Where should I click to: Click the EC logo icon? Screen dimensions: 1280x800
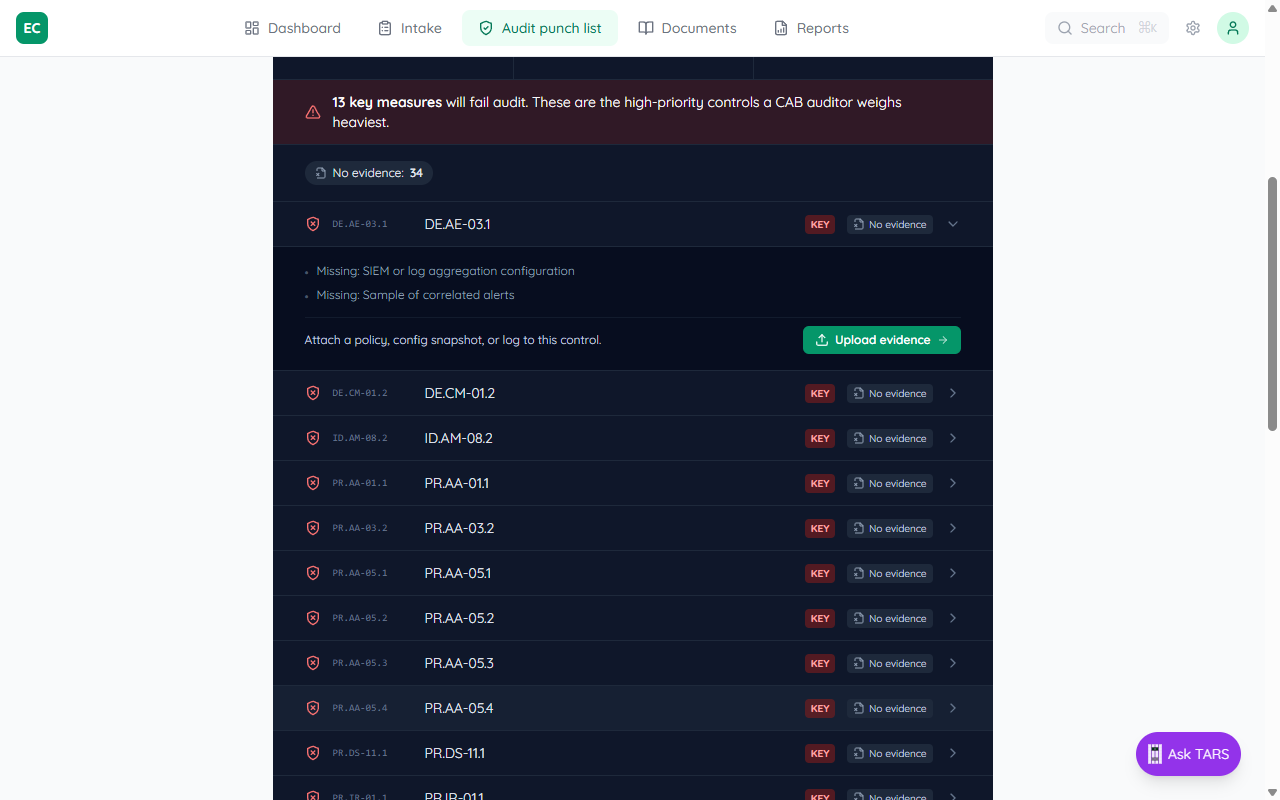coord(31,28)
